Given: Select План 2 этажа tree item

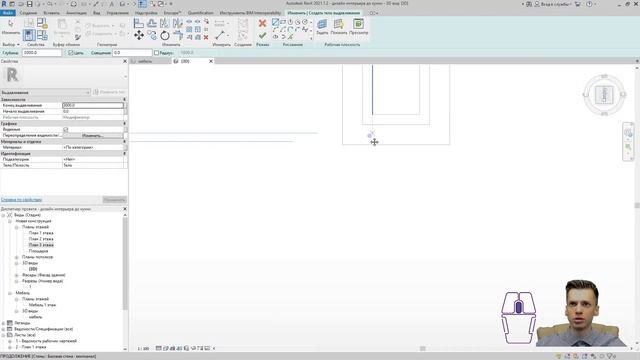Looking at the screenshot, I should [41, 239].
